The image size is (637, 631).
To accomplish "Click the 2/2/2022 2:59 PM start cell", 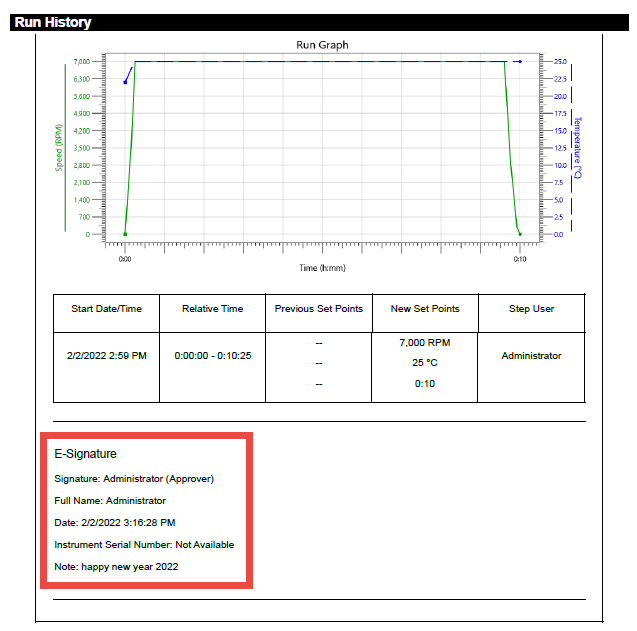I will coord(106,356).
